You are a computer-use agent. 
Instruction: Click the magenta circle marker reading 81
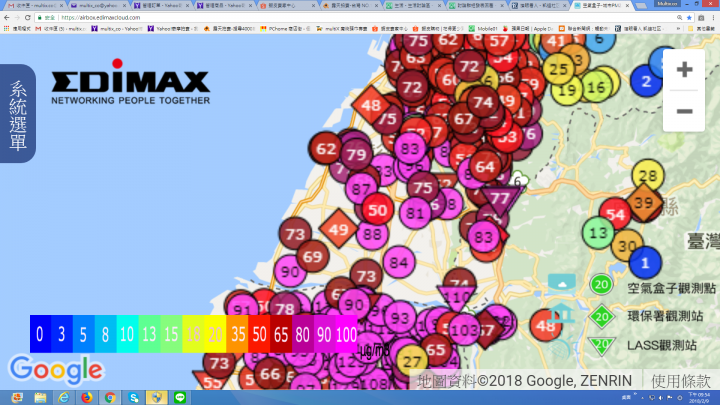(x=415, y=213)
